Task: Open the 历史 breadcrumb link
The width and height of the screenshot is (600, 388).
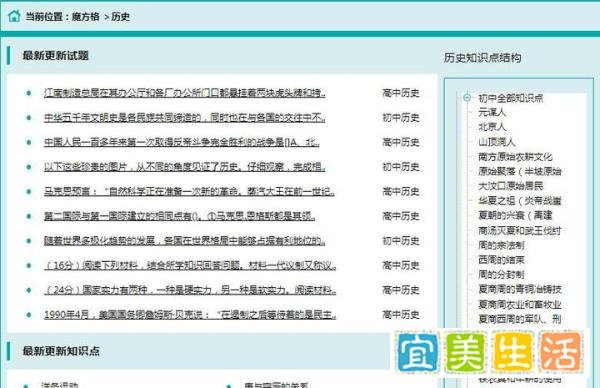Action: pos(121,16)
